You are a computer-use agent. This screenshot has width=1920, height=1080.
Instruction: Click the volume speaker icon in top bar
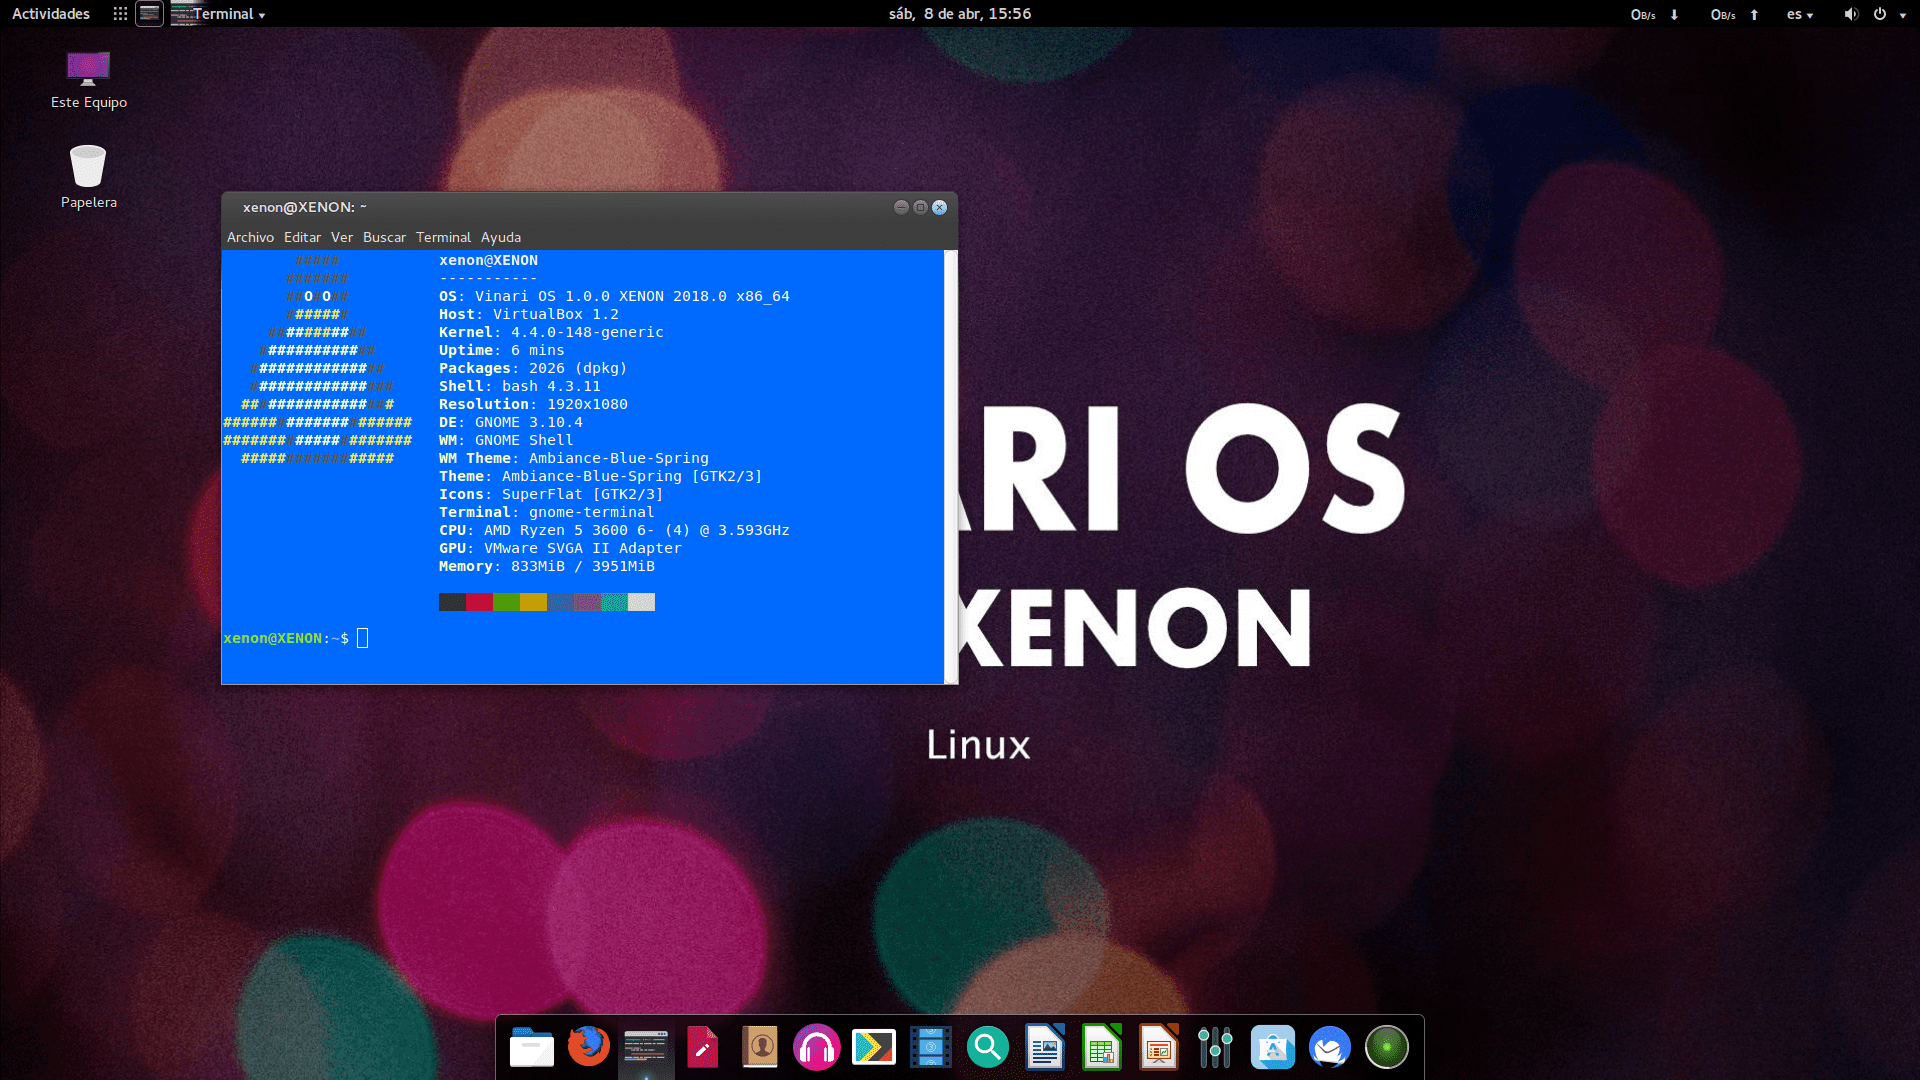pyautogui.click(x=1851, y=14)
